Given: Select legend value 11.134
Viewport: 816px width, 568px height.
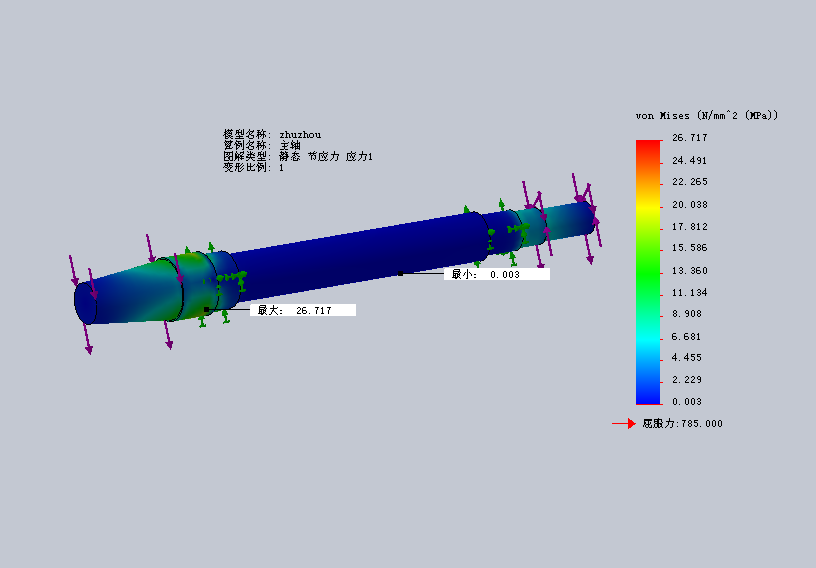Looking at the screenshot, I should pyautogui.click(x=690, y=293).
